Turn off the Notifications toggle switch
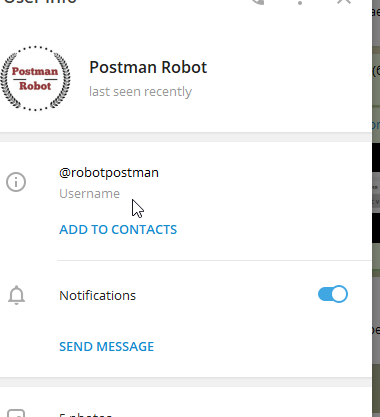Screen dimensions: 380x417 pos(333,294)
